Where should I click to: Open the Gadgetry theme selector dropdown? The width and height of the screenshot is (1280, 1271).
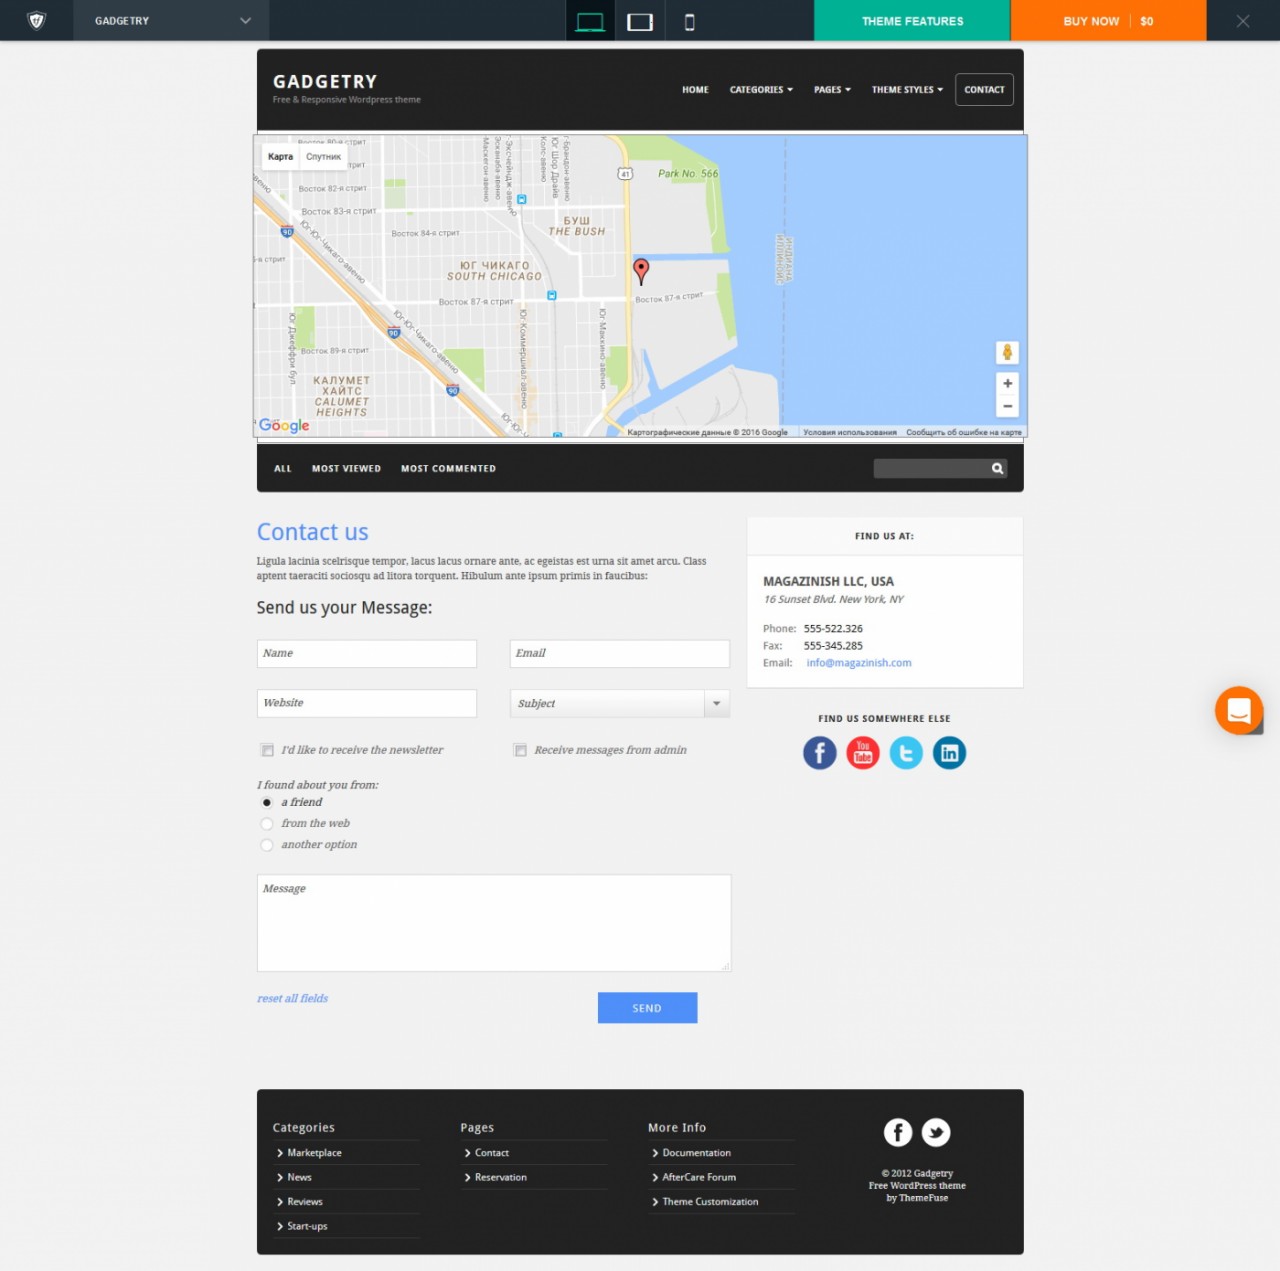(x=171, y=21)
